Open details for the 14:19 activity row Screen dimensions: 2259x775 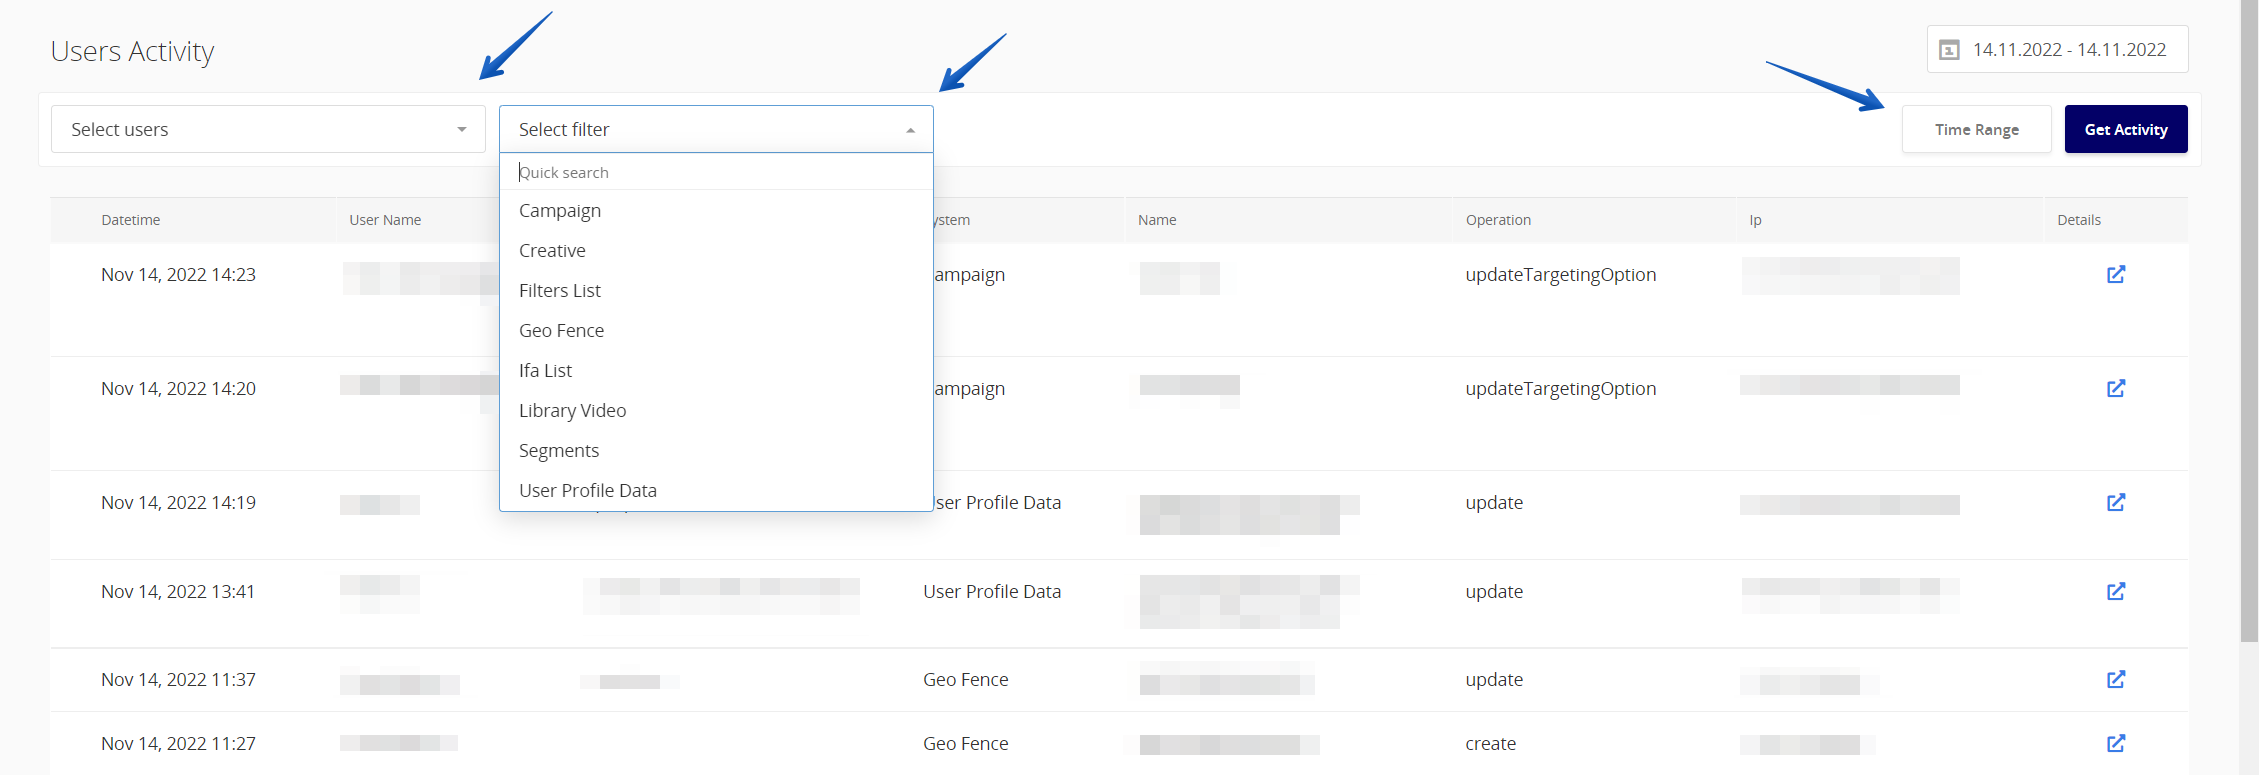pyautogui.click(x=2116, y=502)
